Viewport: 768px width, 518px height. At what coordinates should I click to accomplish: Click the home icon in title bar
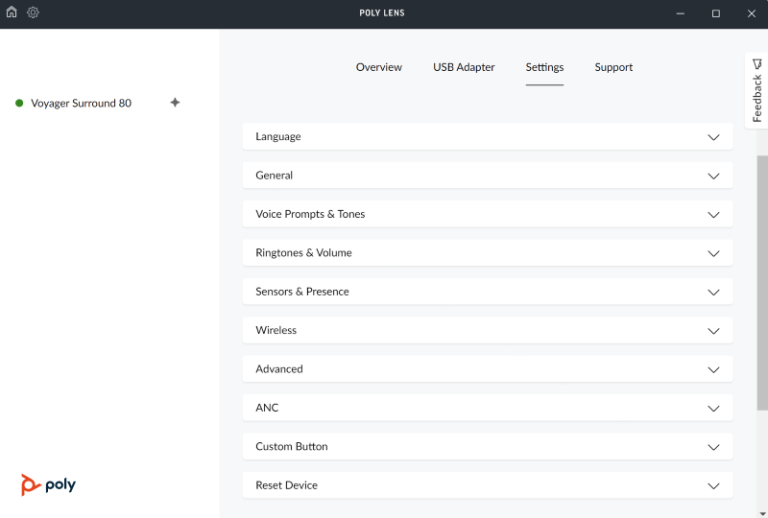click(12, 13)
